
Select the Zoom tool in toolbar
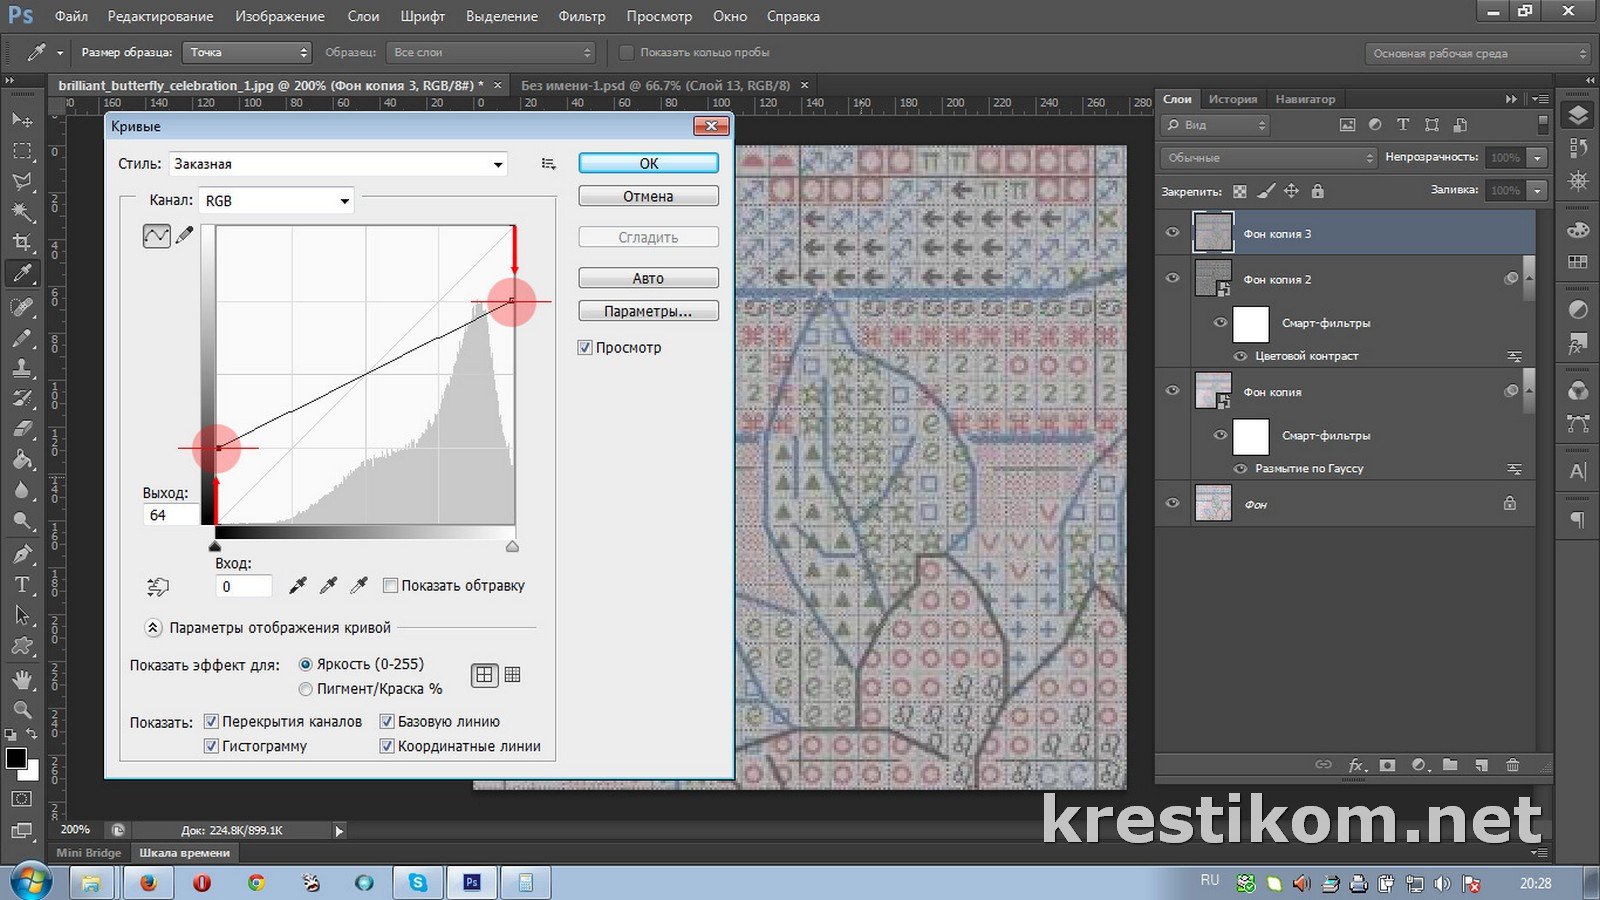(21, 710)
